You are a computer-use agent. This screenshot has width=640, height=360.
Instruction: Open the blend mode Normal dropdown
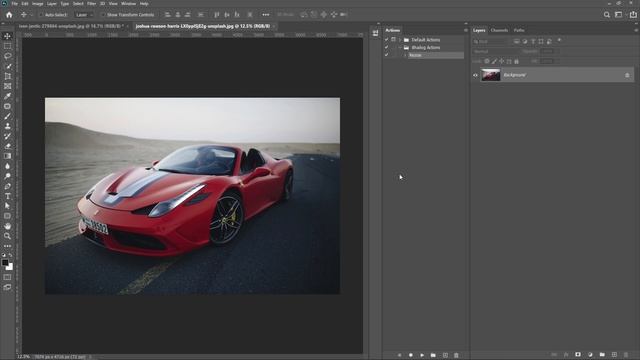pyautogui.click(x=496, y=51)
